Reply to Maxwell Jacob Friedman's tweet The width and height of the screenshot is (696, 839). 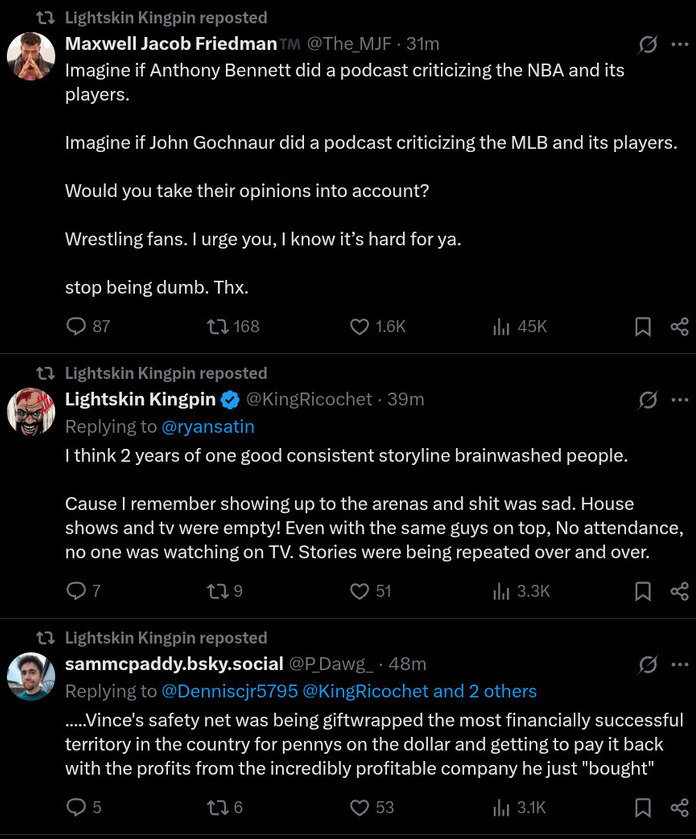(x=76, y=326)
